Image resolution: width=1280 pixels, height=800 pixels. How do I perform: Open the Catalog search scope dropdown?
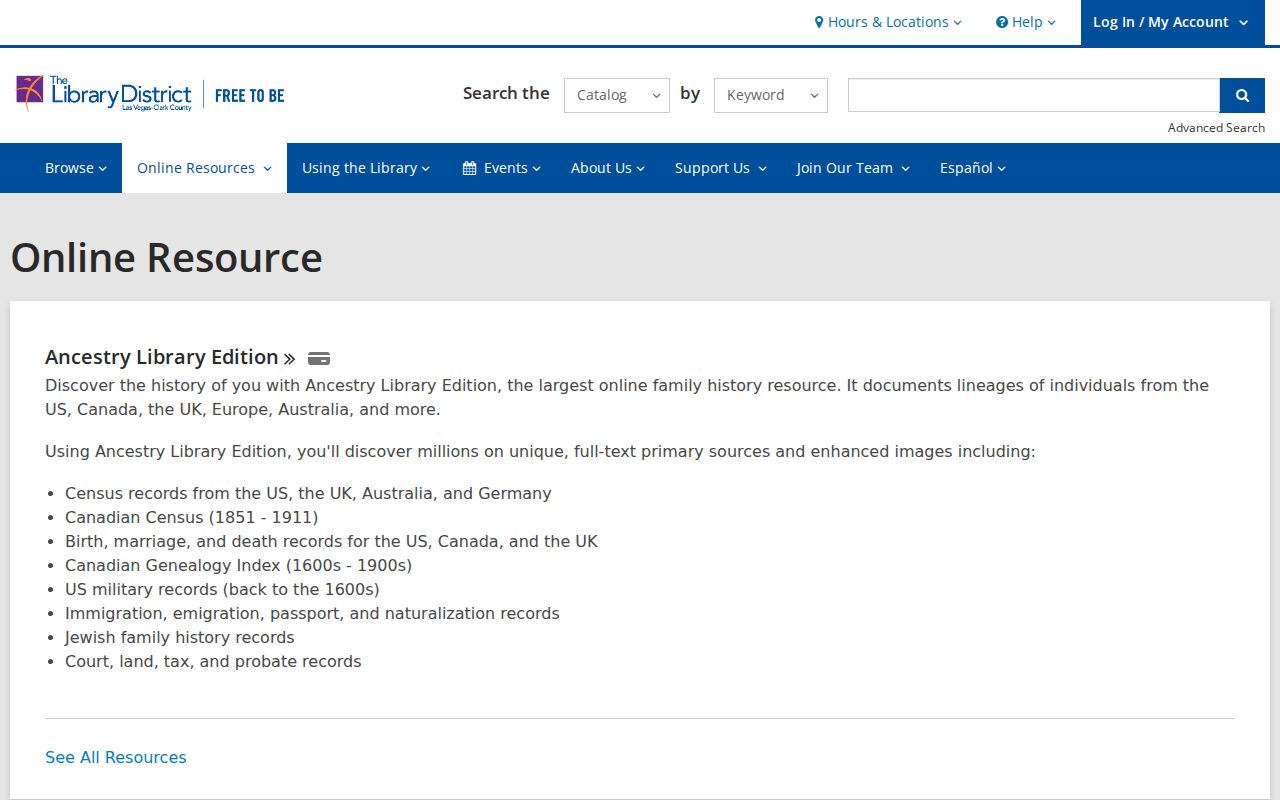617,95
